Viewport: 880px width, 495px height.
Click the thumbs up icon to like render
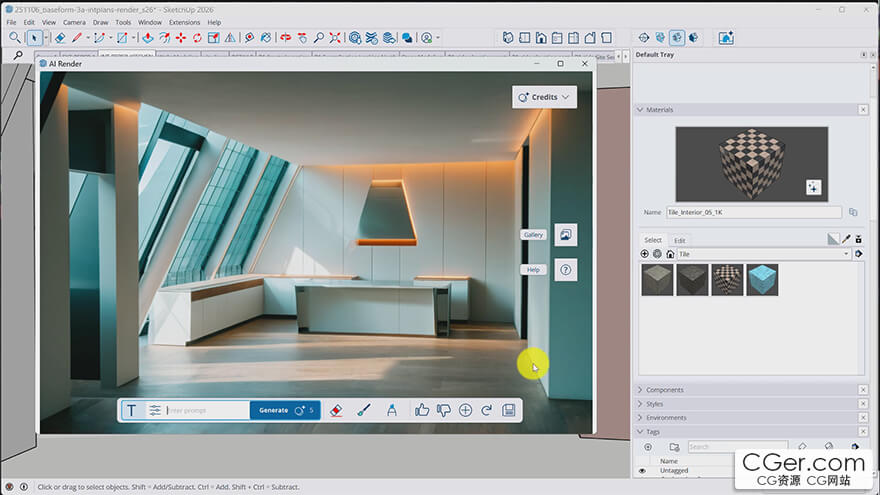coord(422,410)
